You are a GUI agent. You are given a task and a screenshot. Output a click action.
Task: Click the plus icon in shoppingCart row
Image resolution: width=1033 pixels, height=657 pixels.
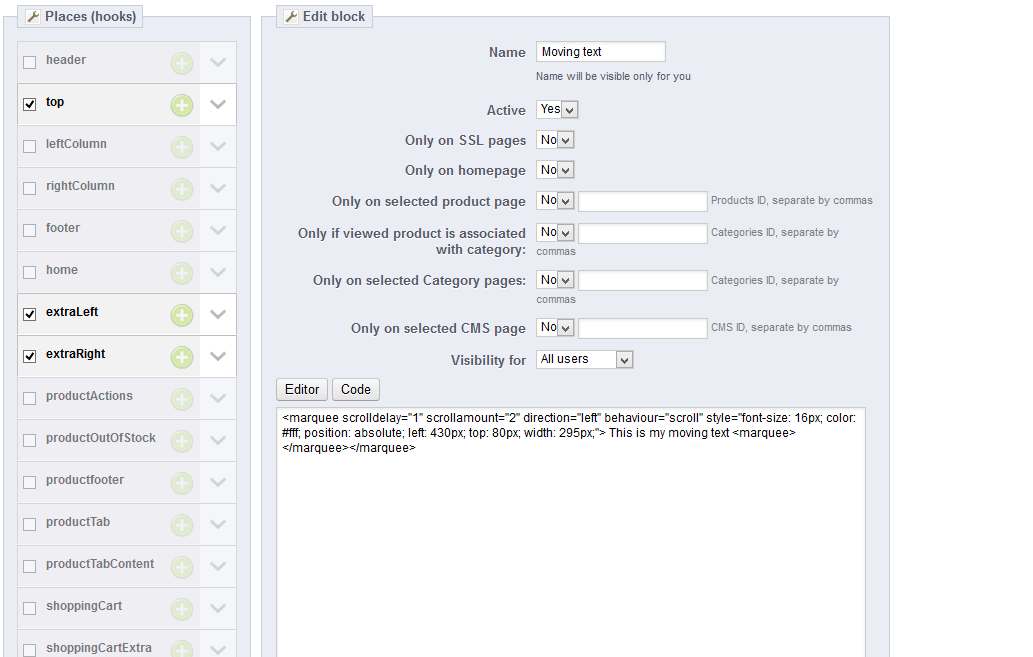(x=182, y=609)
